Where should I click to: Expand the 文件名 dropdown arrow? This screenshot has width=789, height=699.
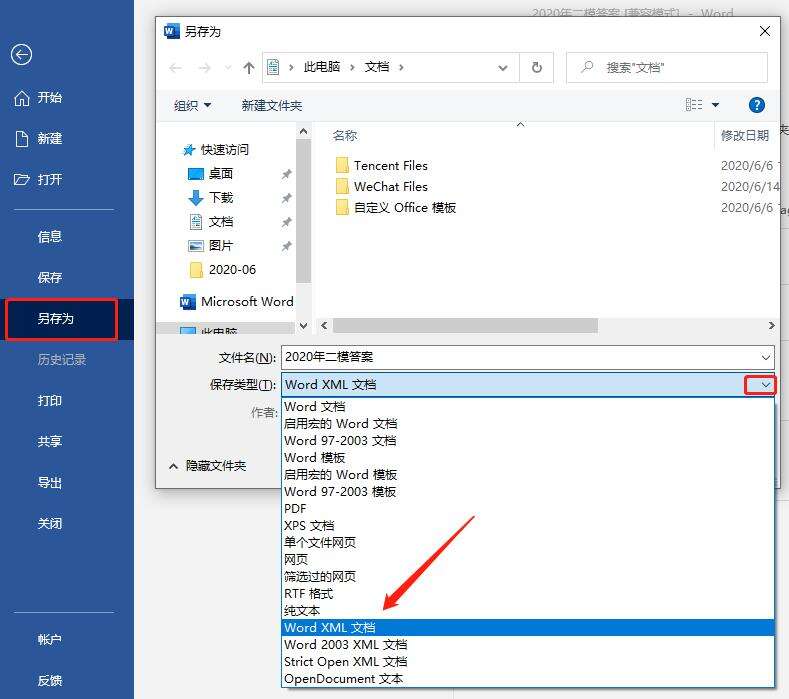click(x=765, y=357)
